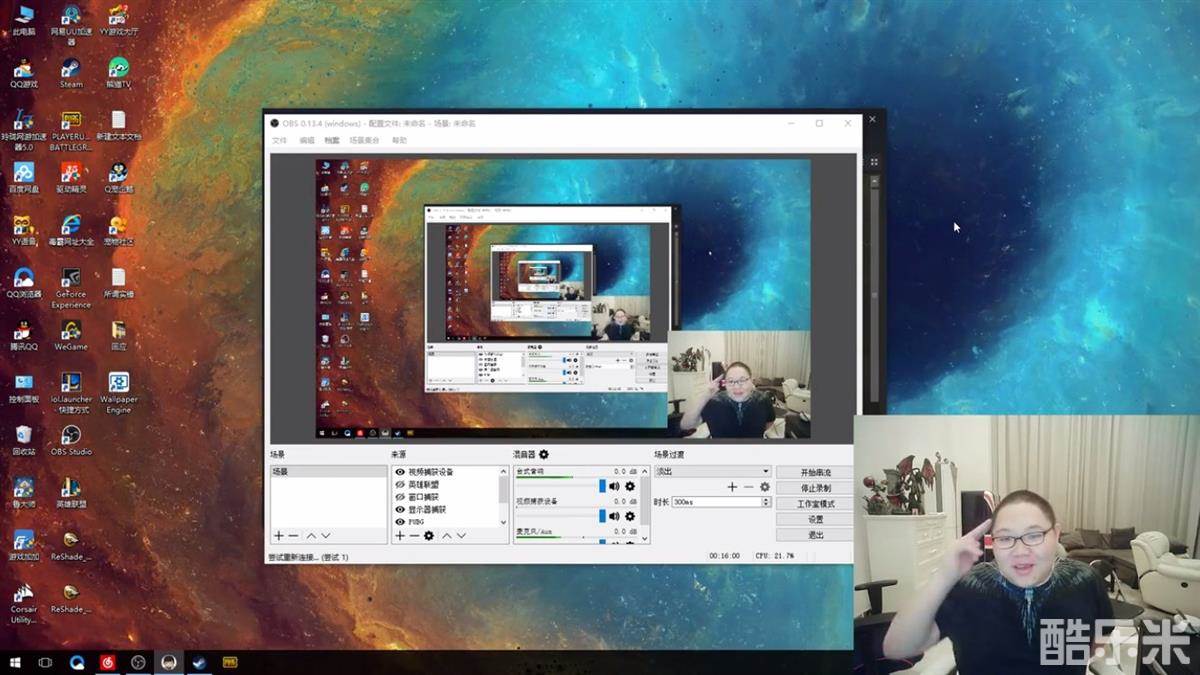Show the 英雄联盟 source via eye icon
Viewport: 1200px width, 675px height.
pos(400,484)
